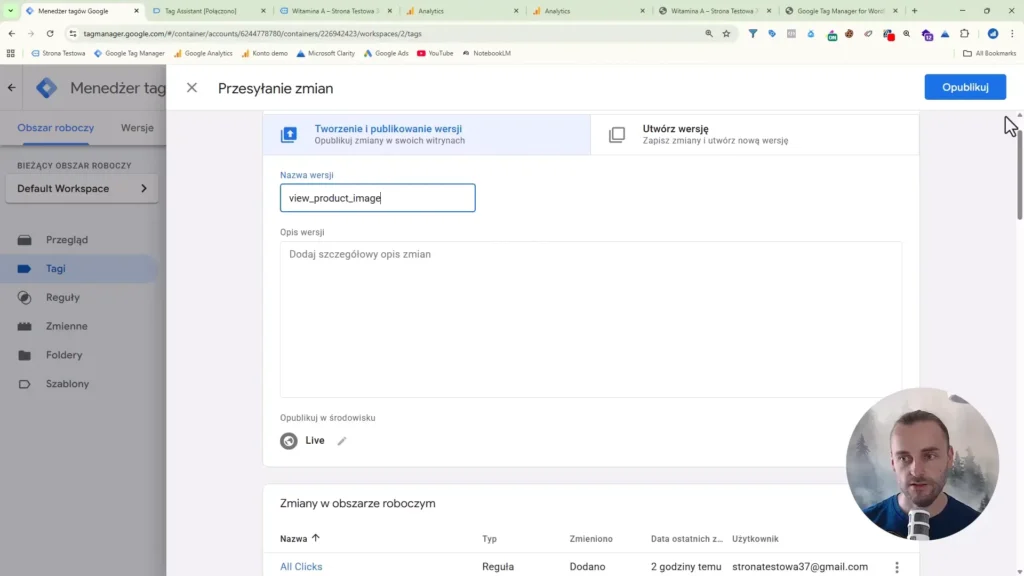Switch to Google Tag Manager for WordPress tab
This screenshot has height=576, width=1024.
tap(840, 11)
